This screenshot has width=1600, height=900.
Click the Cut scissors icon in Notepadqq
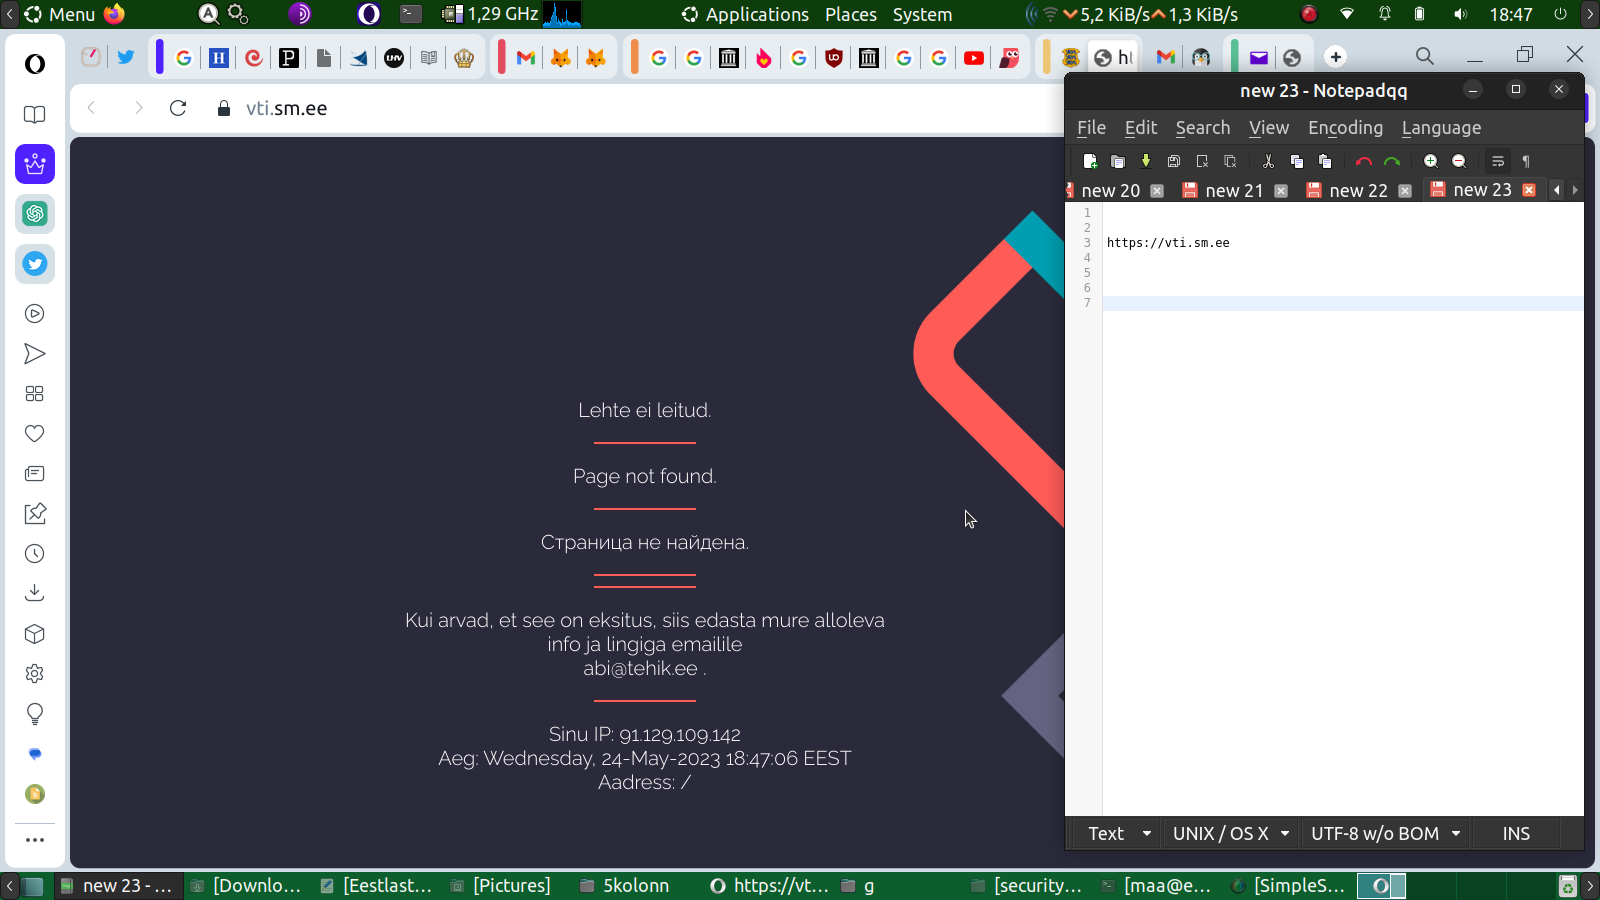[1268, 161]
